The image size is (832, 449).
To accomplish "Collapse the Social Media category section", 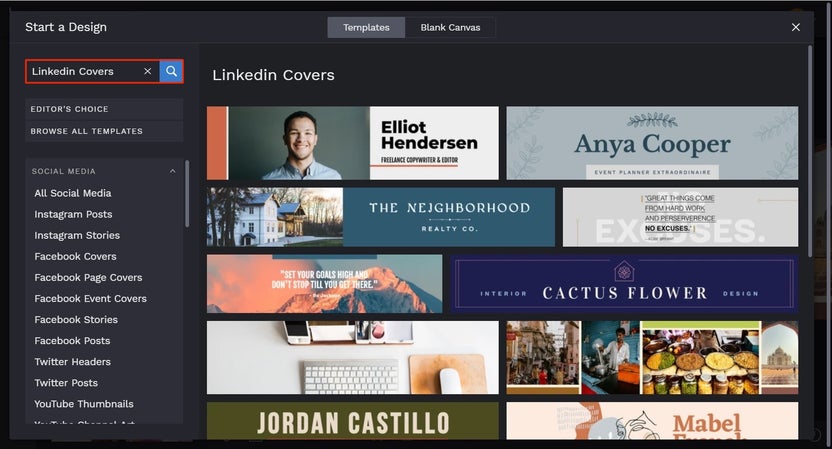I will point(172,171).
